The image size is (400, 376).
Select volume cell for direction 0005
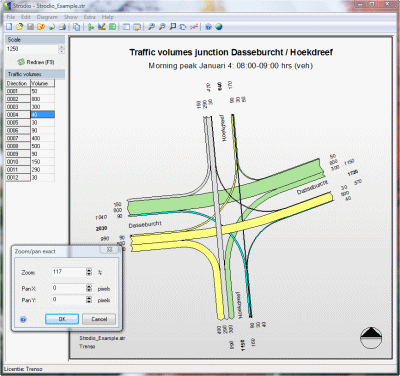42,122
